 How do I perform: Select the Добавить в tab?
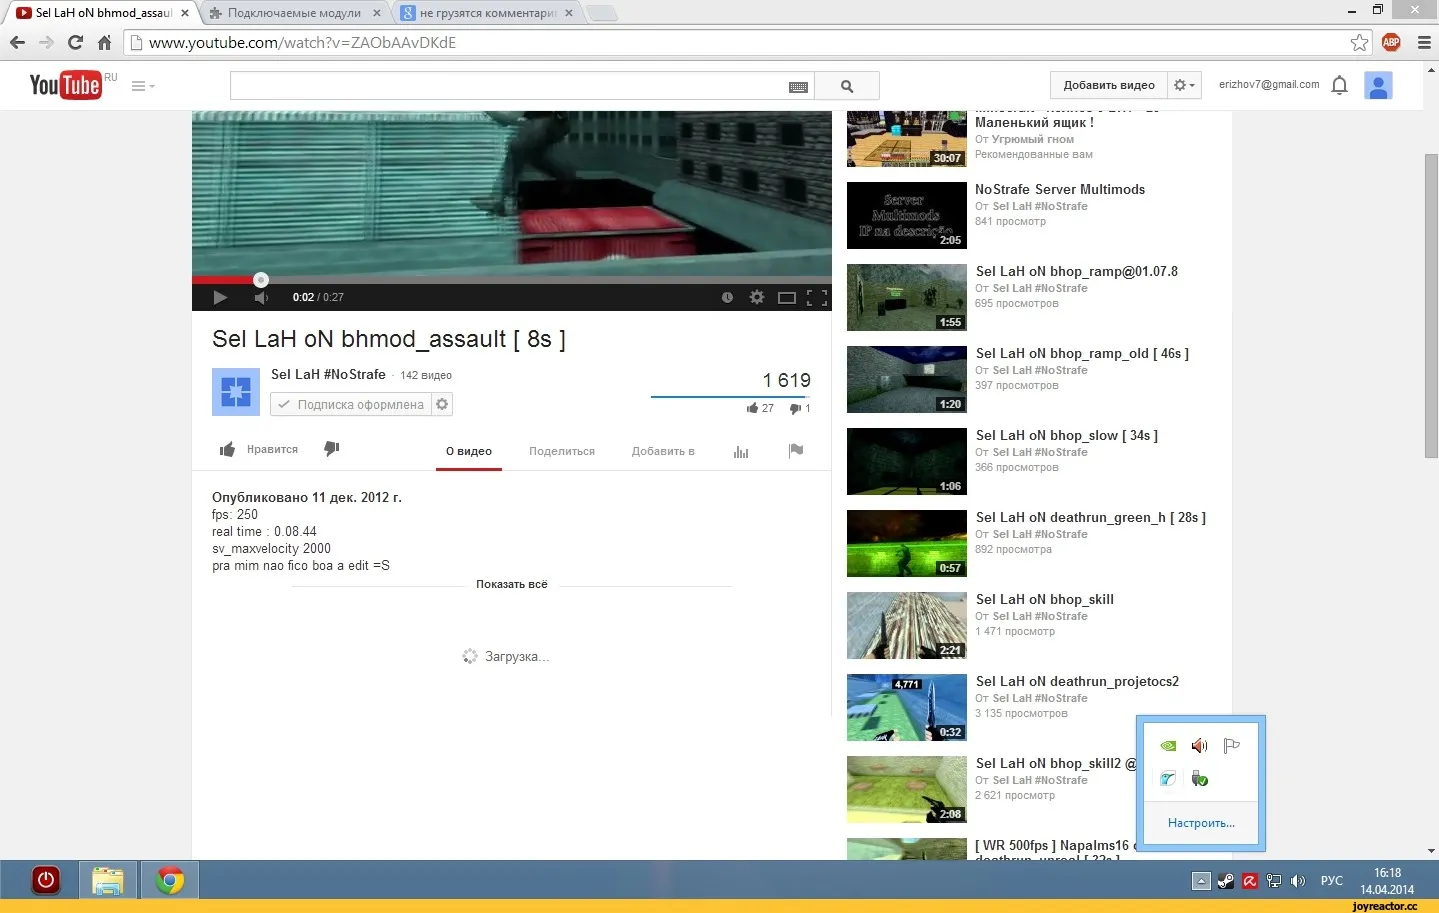click(x=663, y=451)
